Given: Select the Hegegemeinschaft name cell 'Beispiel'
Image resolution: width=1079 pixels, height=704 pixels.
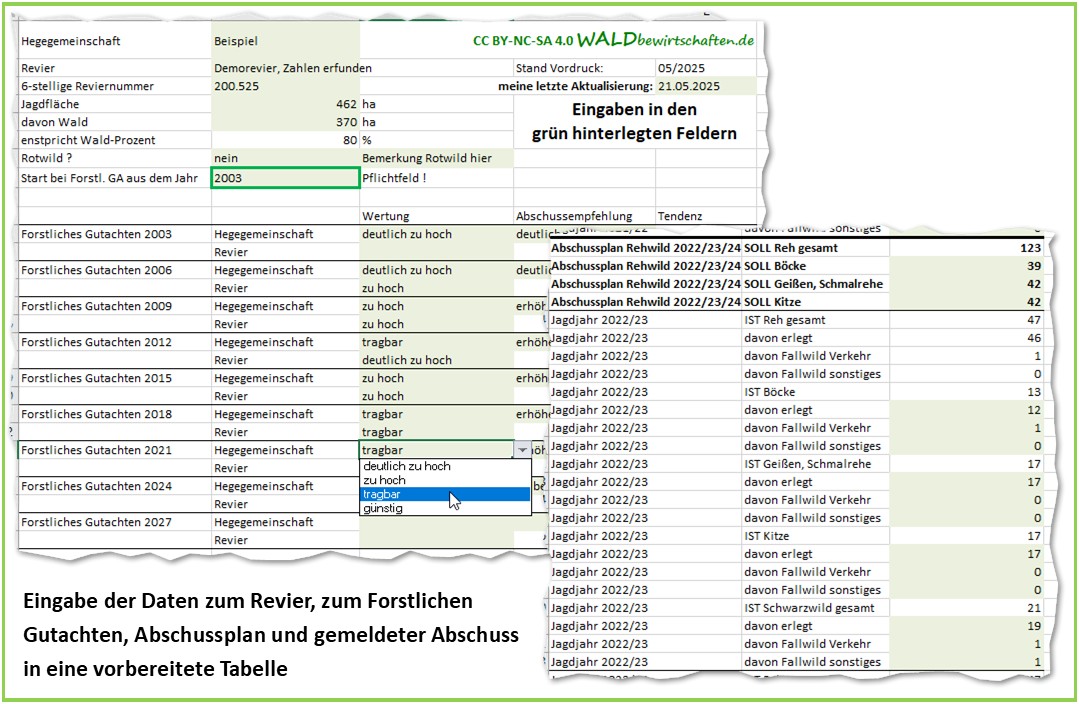Looking at the screenshot, I should (285, 42).
